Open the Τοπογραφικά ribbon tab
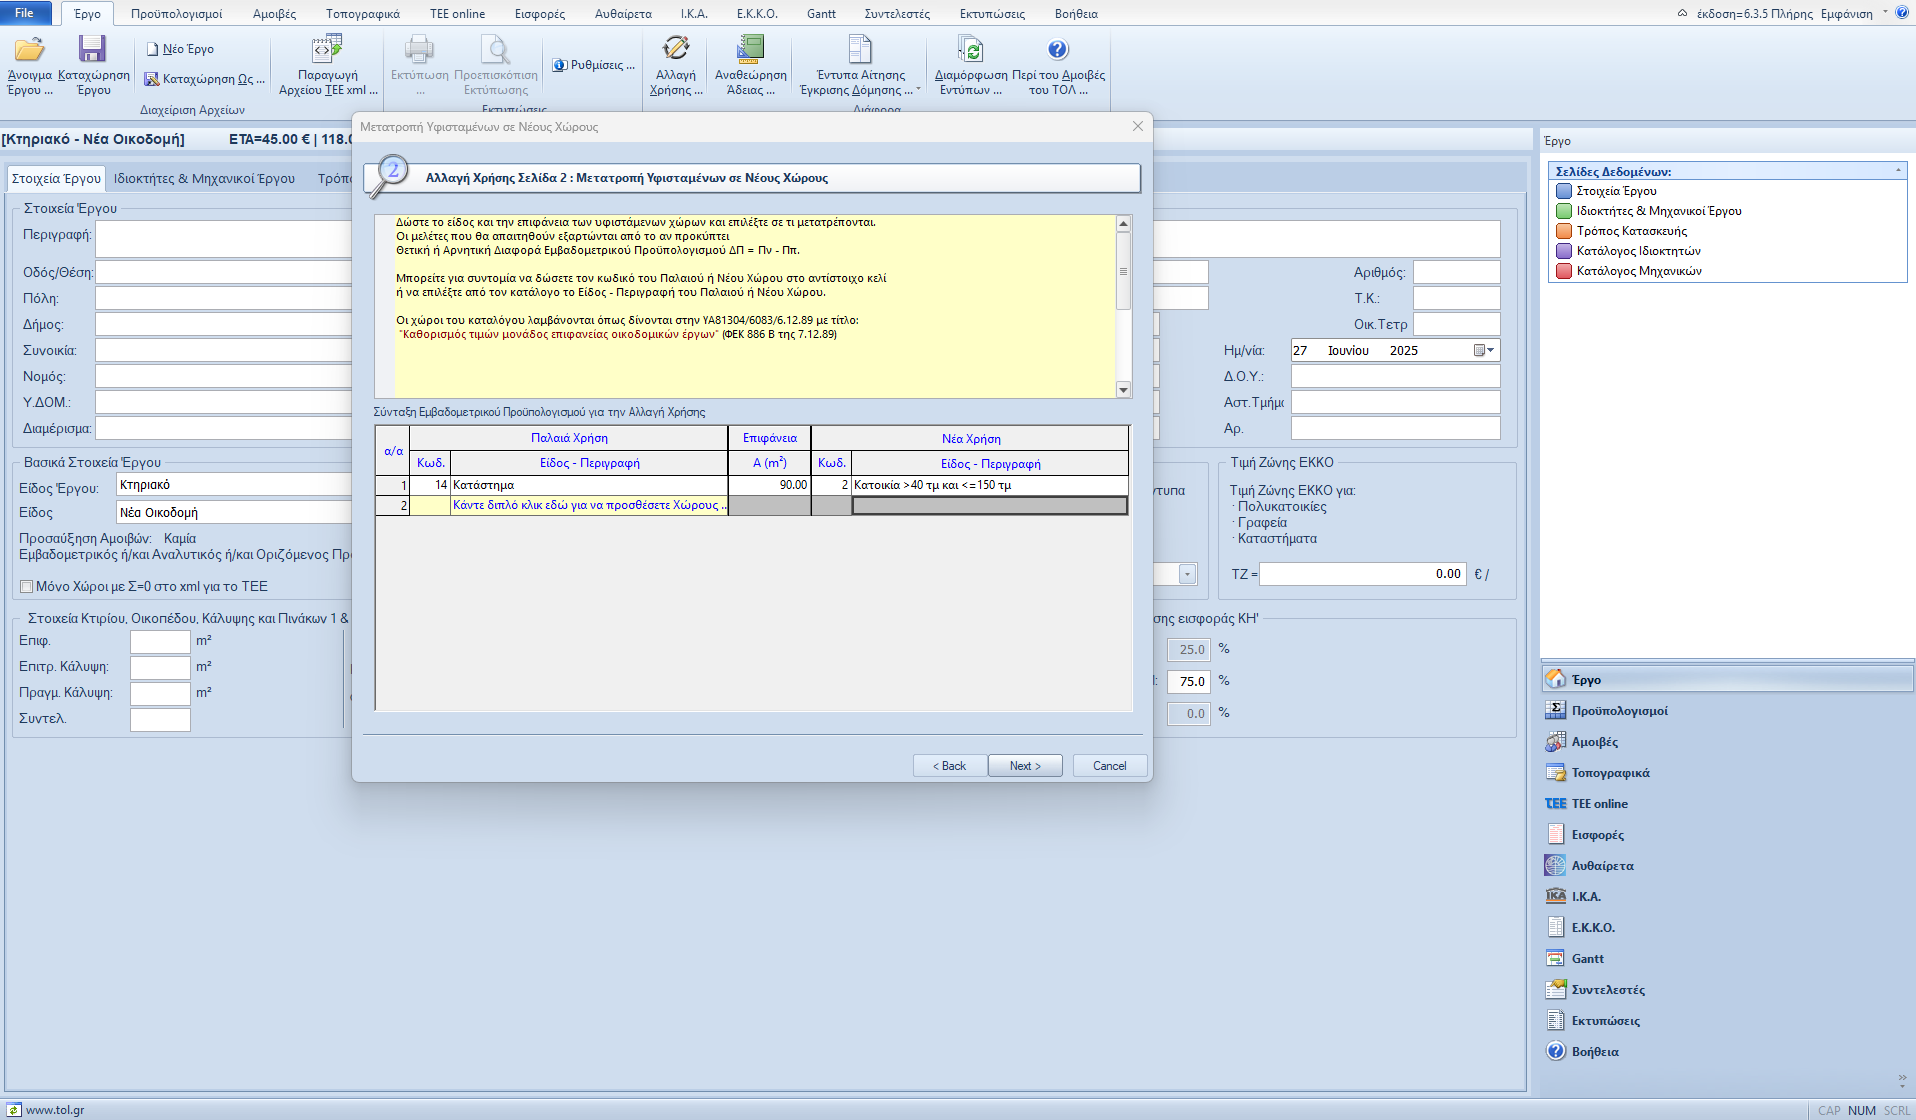 [x=362, y=14]
